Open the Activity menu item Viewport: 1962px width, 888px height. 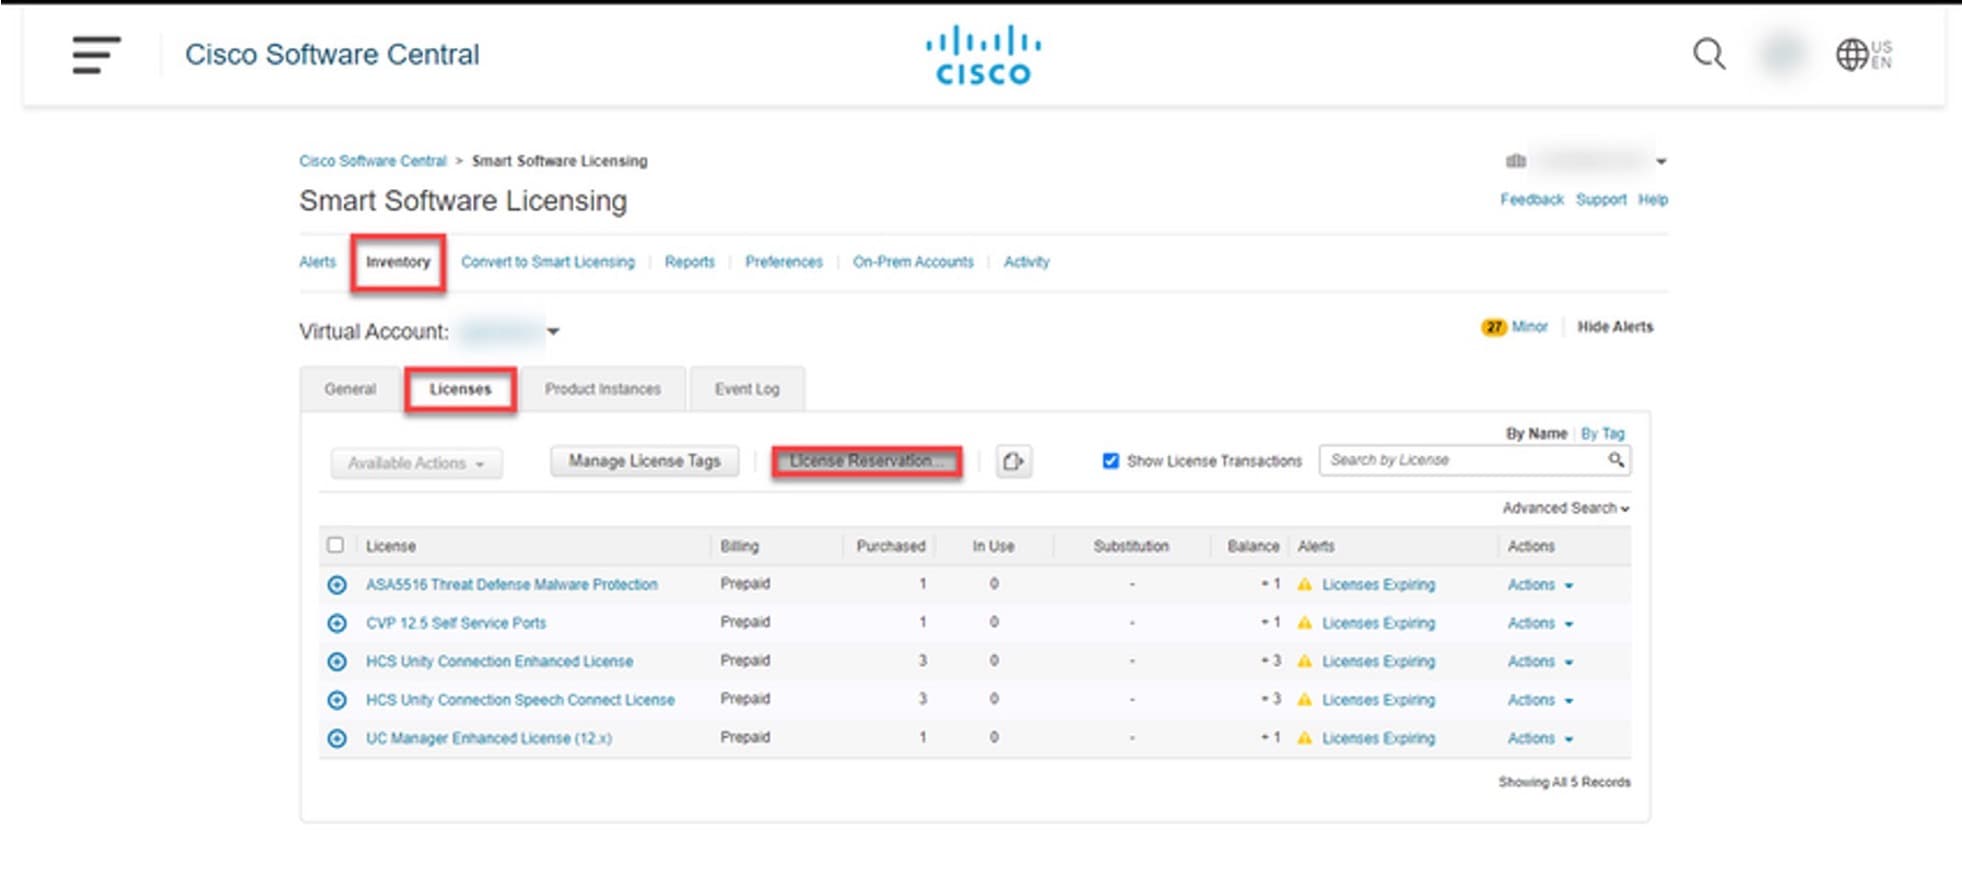point(1026,262)
